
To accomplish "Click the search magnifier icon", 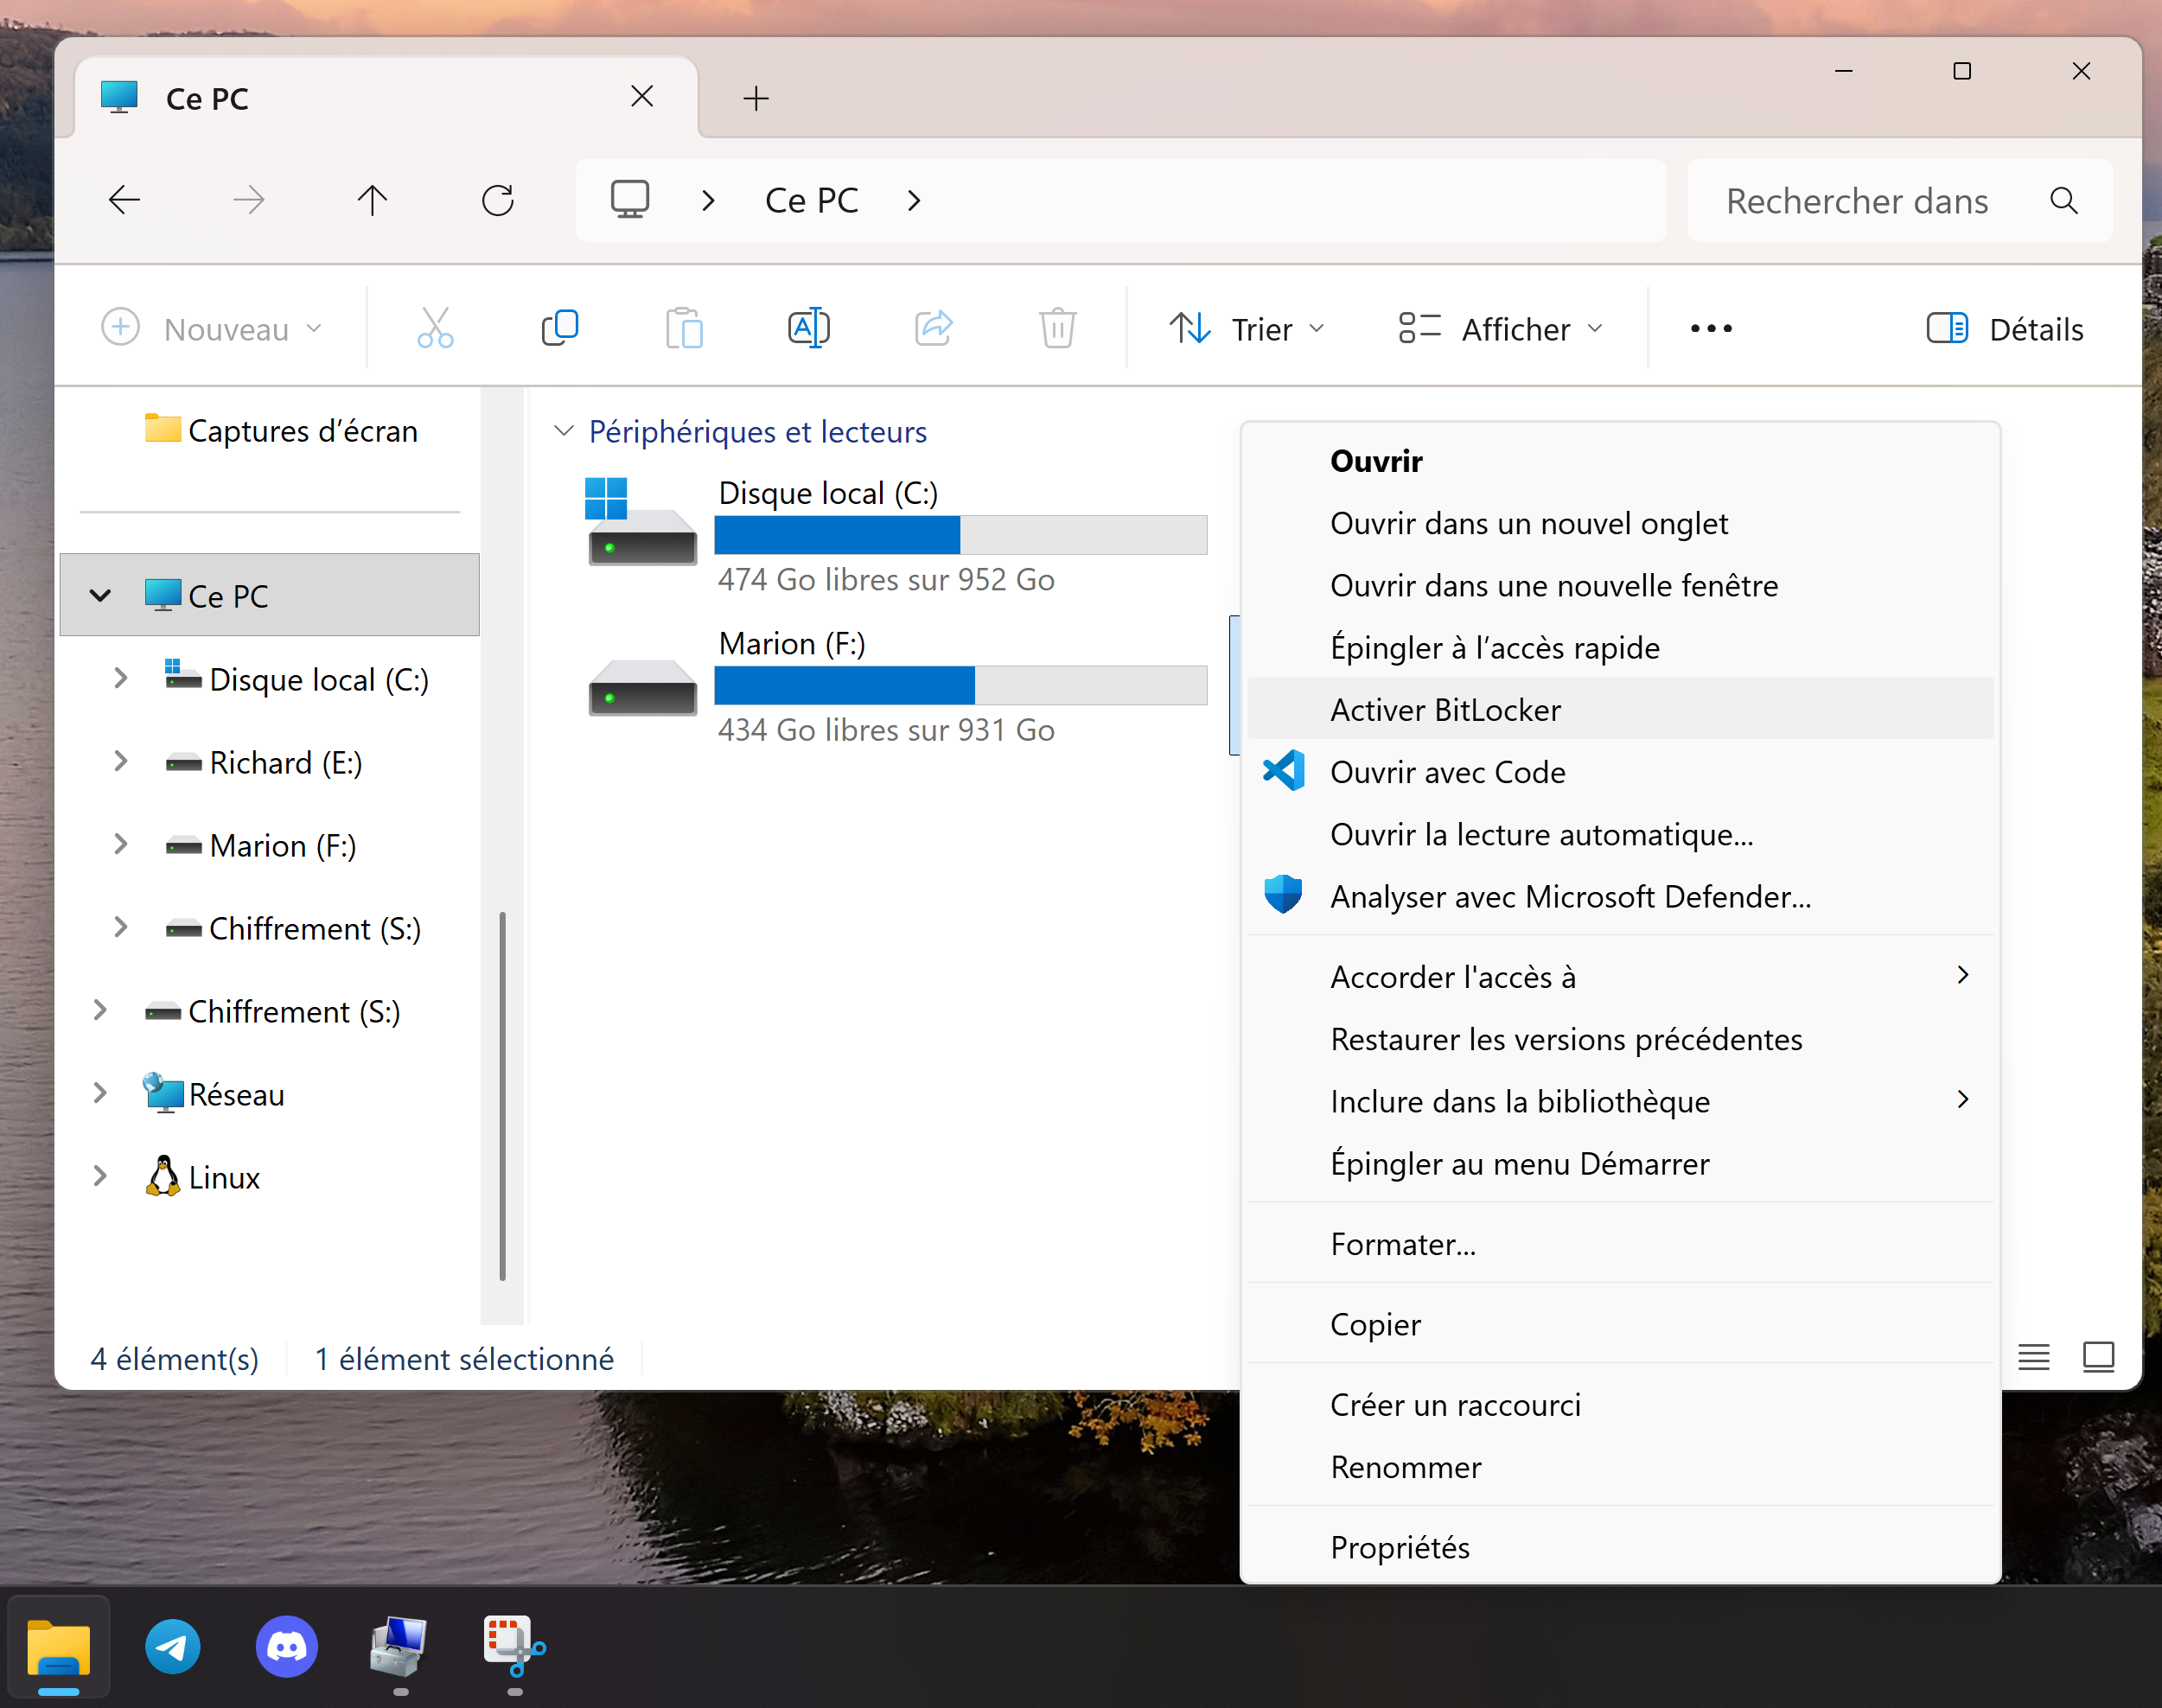I will tap(2063, 201).
